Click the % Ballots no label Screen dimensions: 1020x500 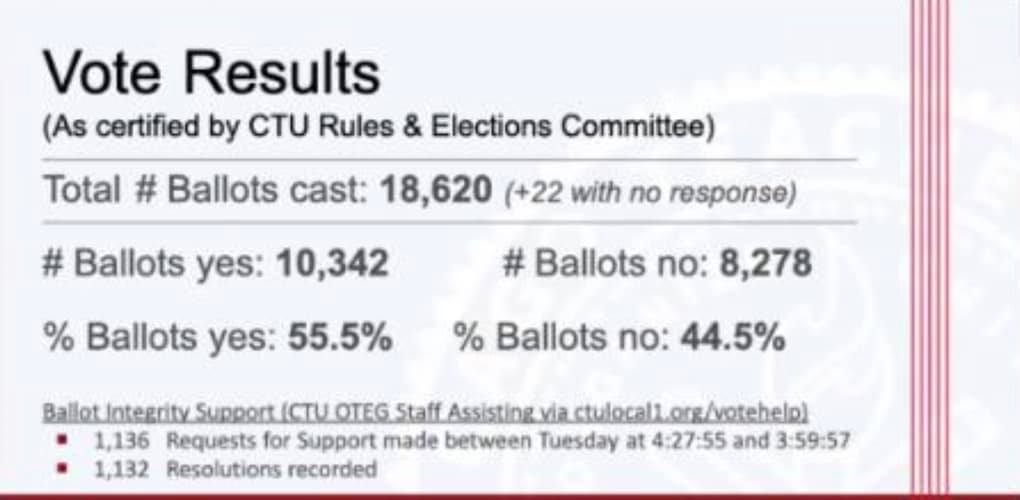click(562, 337)
